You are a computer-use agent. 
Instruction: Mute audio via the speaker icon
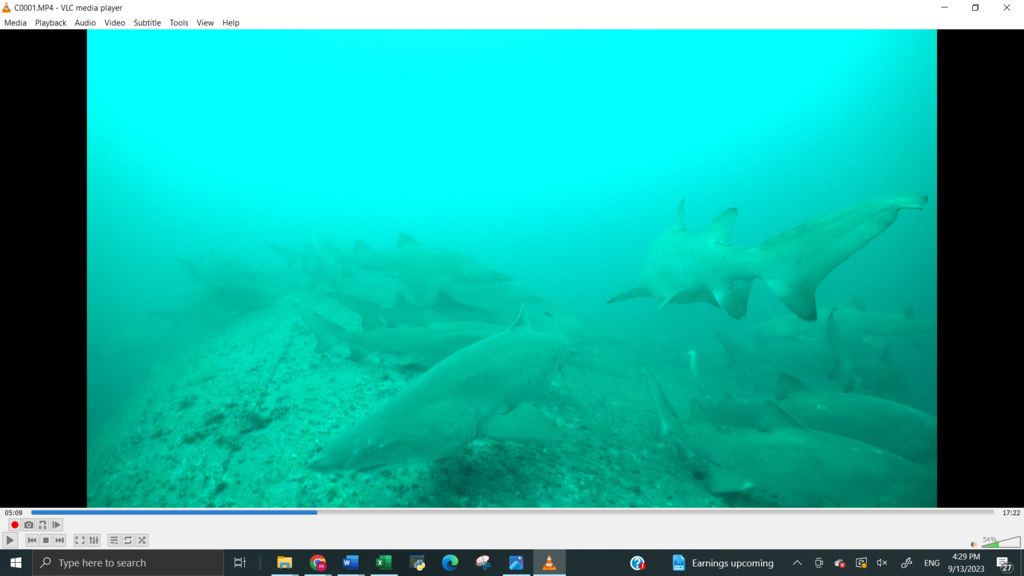click(974, 544)
